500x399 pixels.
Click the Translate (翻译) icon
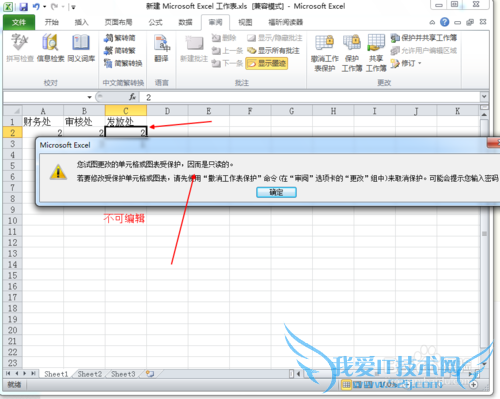(x=161, y=48)
